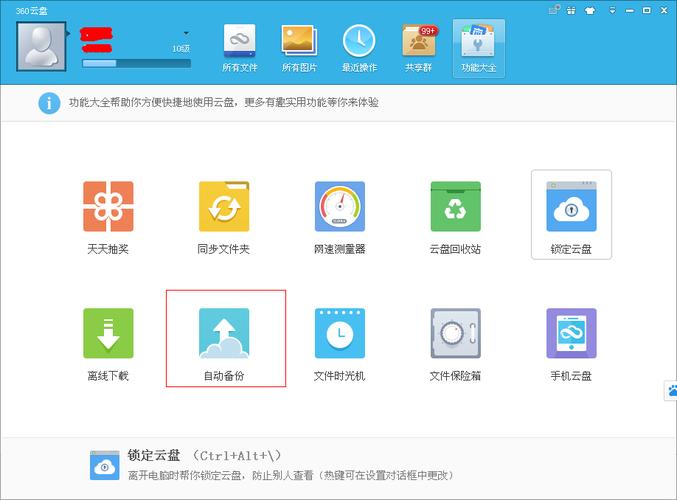Click the message notification icon in title bar
Screen dimensions: 677x500
[x=554, y=9]
